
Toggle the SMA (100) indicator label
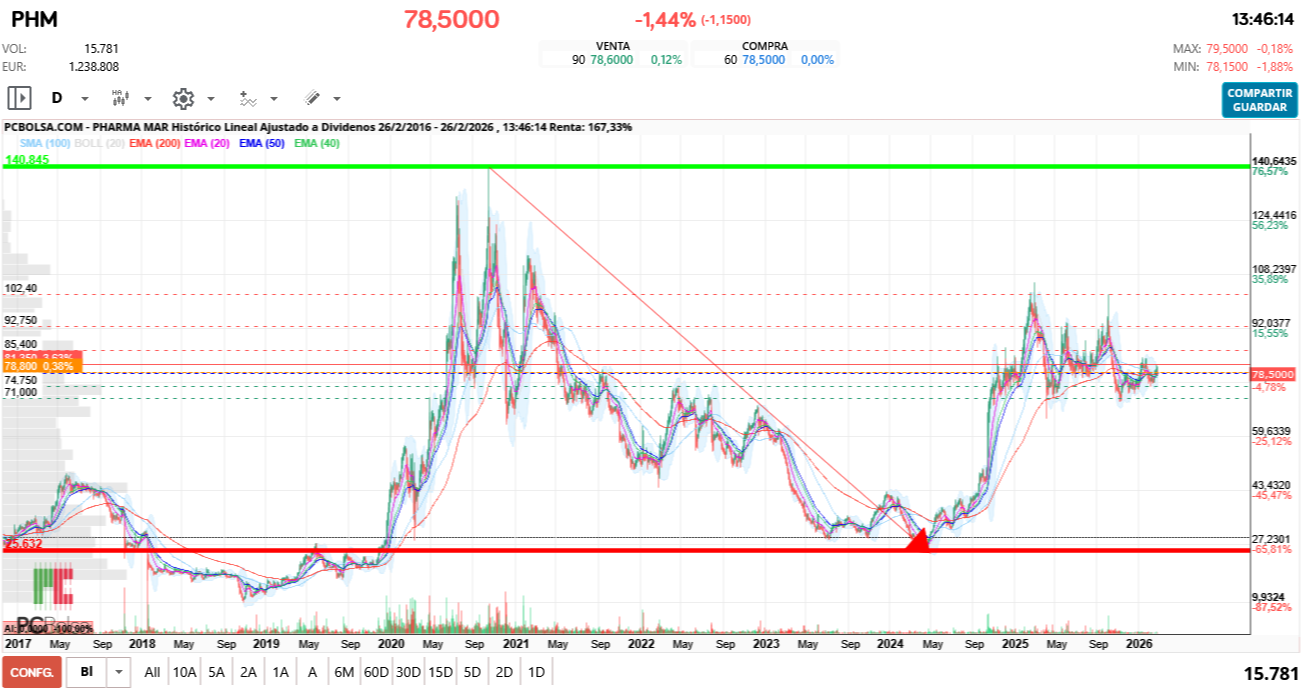coord(43,143)
